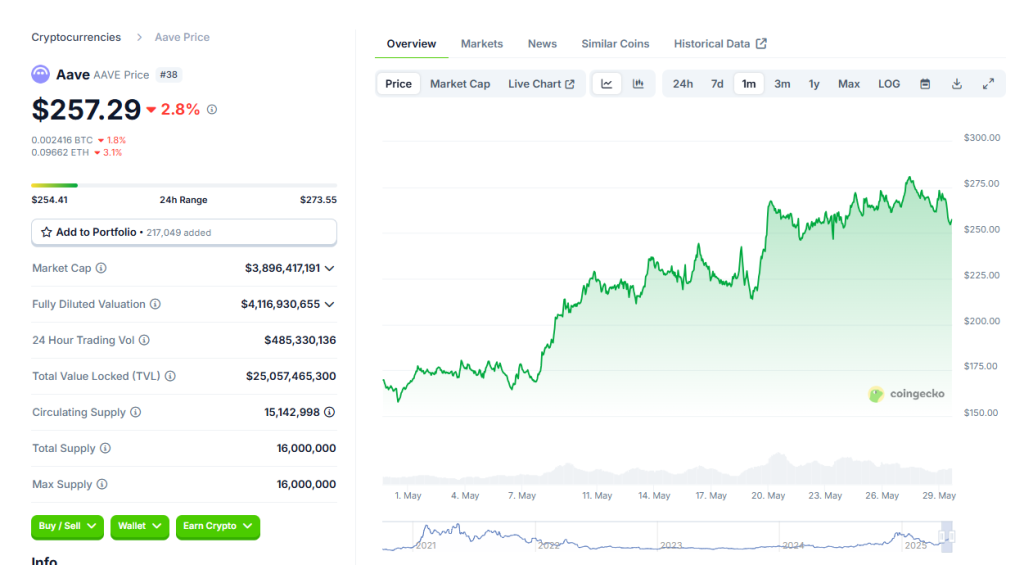Click Aave Price breadcrumb

pyautogui.click(x=182, y=37)
